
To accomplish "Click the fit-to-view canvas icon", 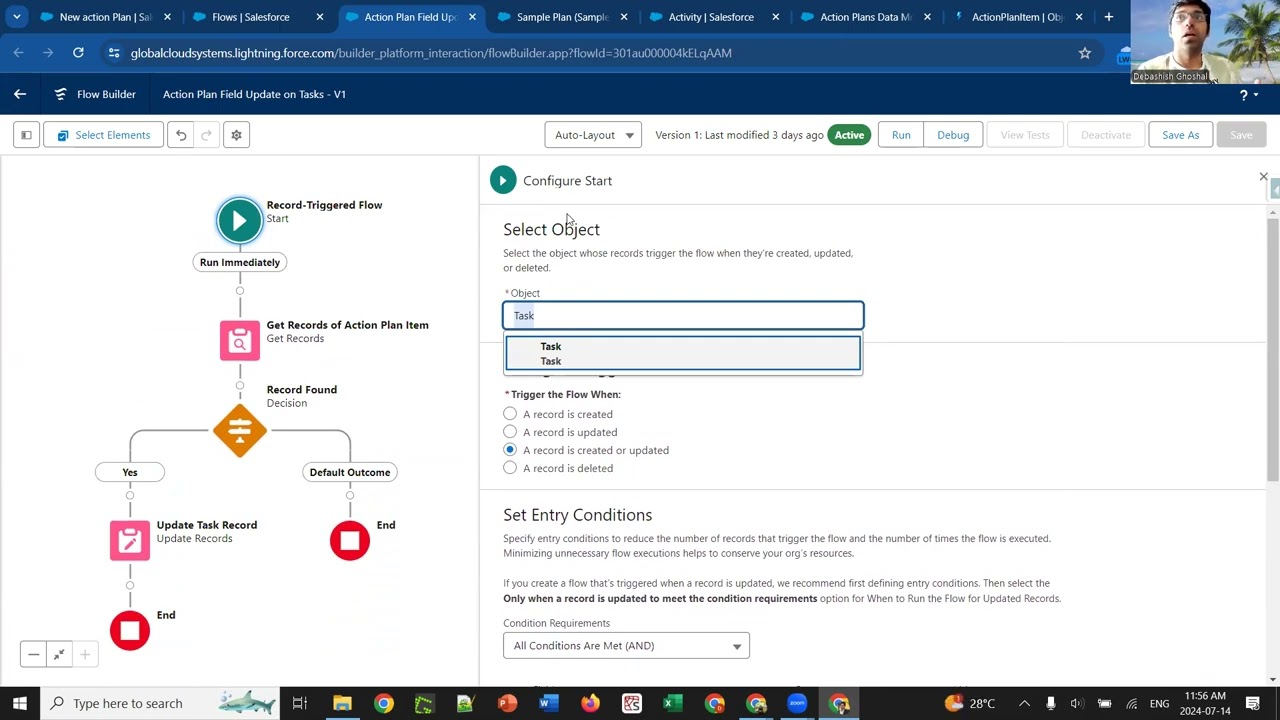I will point(59,655).
